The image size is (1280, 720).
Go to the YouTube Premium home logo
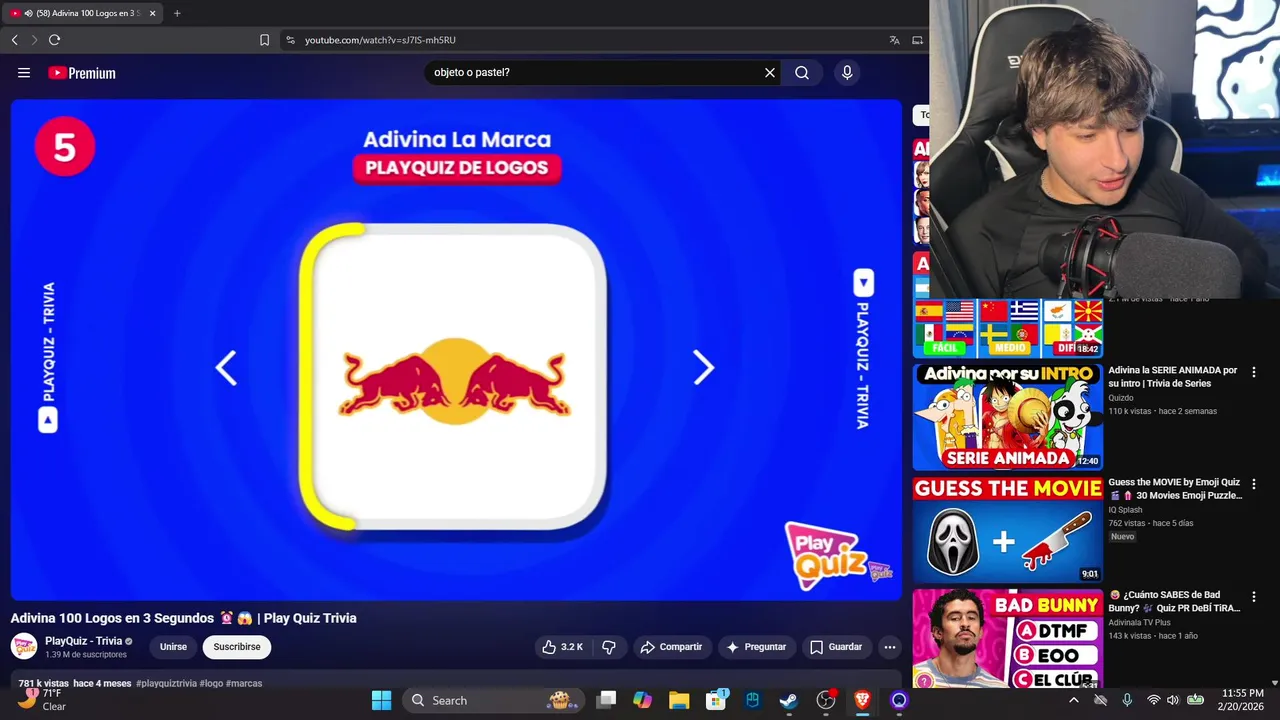pos(82,73)
